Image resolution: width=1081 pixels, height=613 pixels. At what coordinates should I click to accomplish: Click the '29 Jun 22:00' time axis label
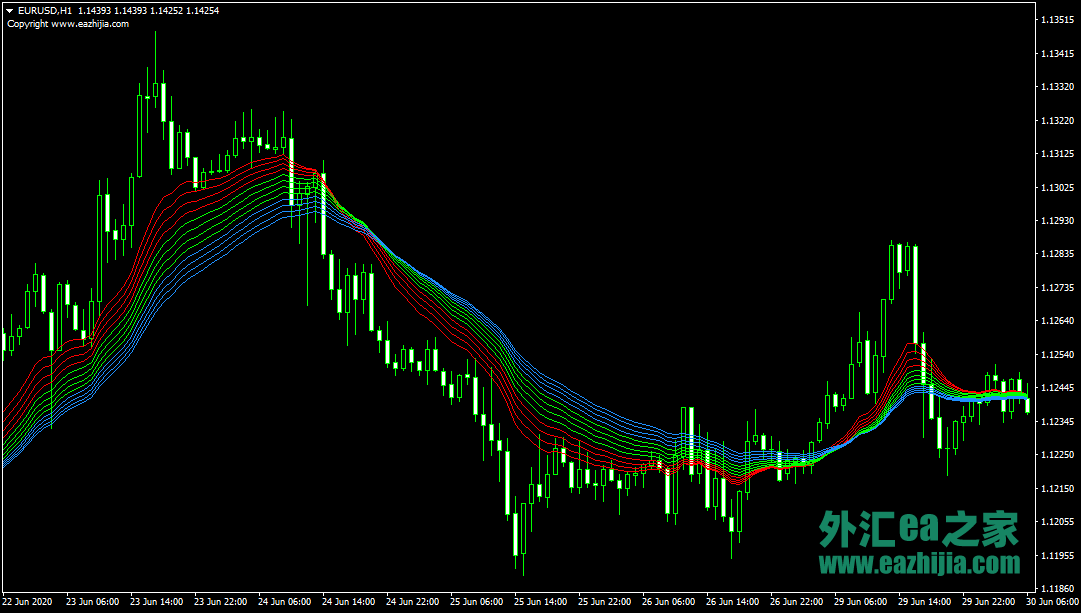[x=989, y=602]
